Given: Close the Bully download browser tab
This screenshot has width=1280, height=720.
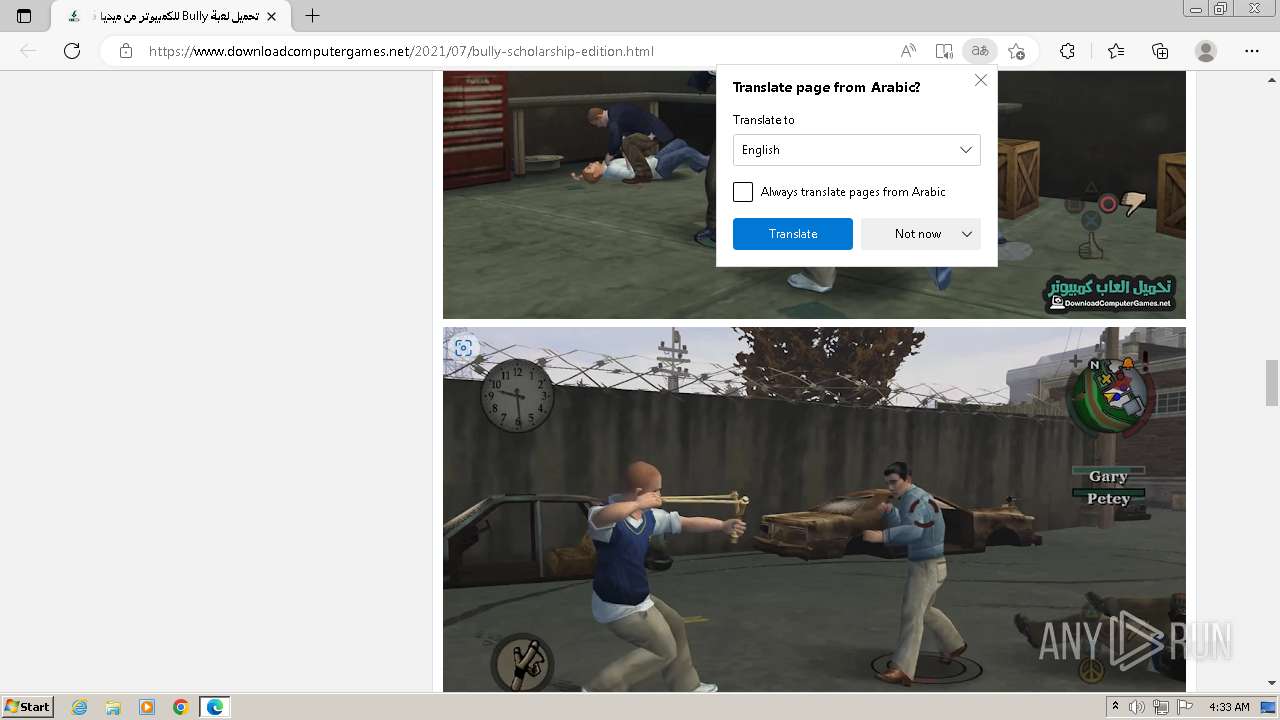Looking at the screenshot, I should point(271,16).
